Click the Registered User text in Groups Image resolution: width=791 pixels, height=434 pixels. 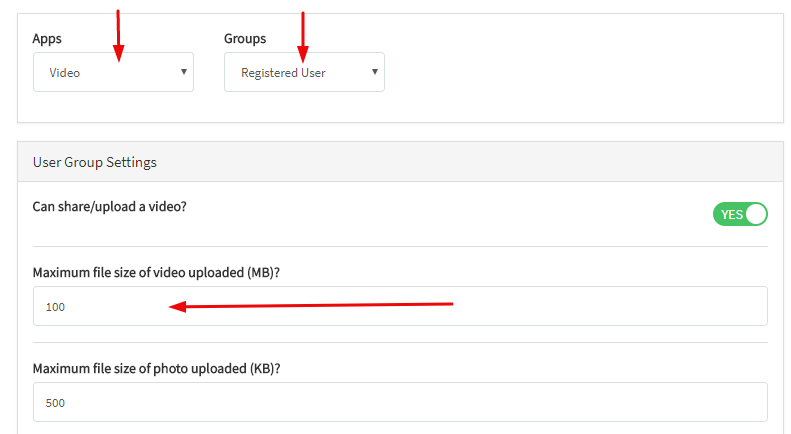click(x=283, y=73)
